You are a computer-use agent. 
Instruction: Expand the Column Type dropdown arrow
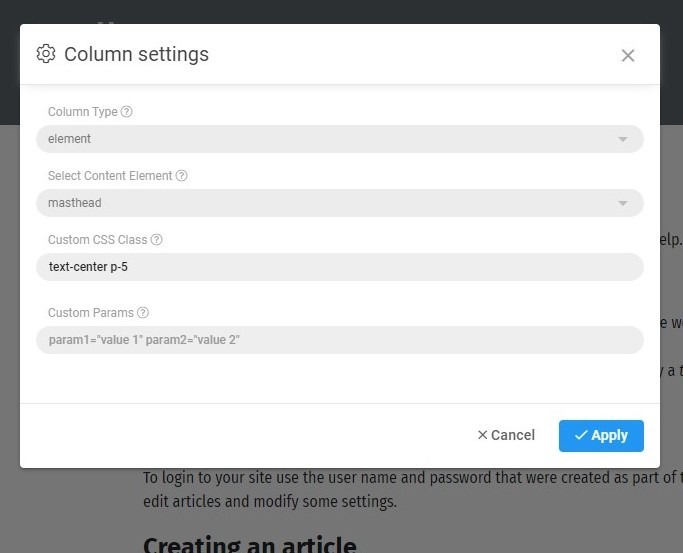623,139
